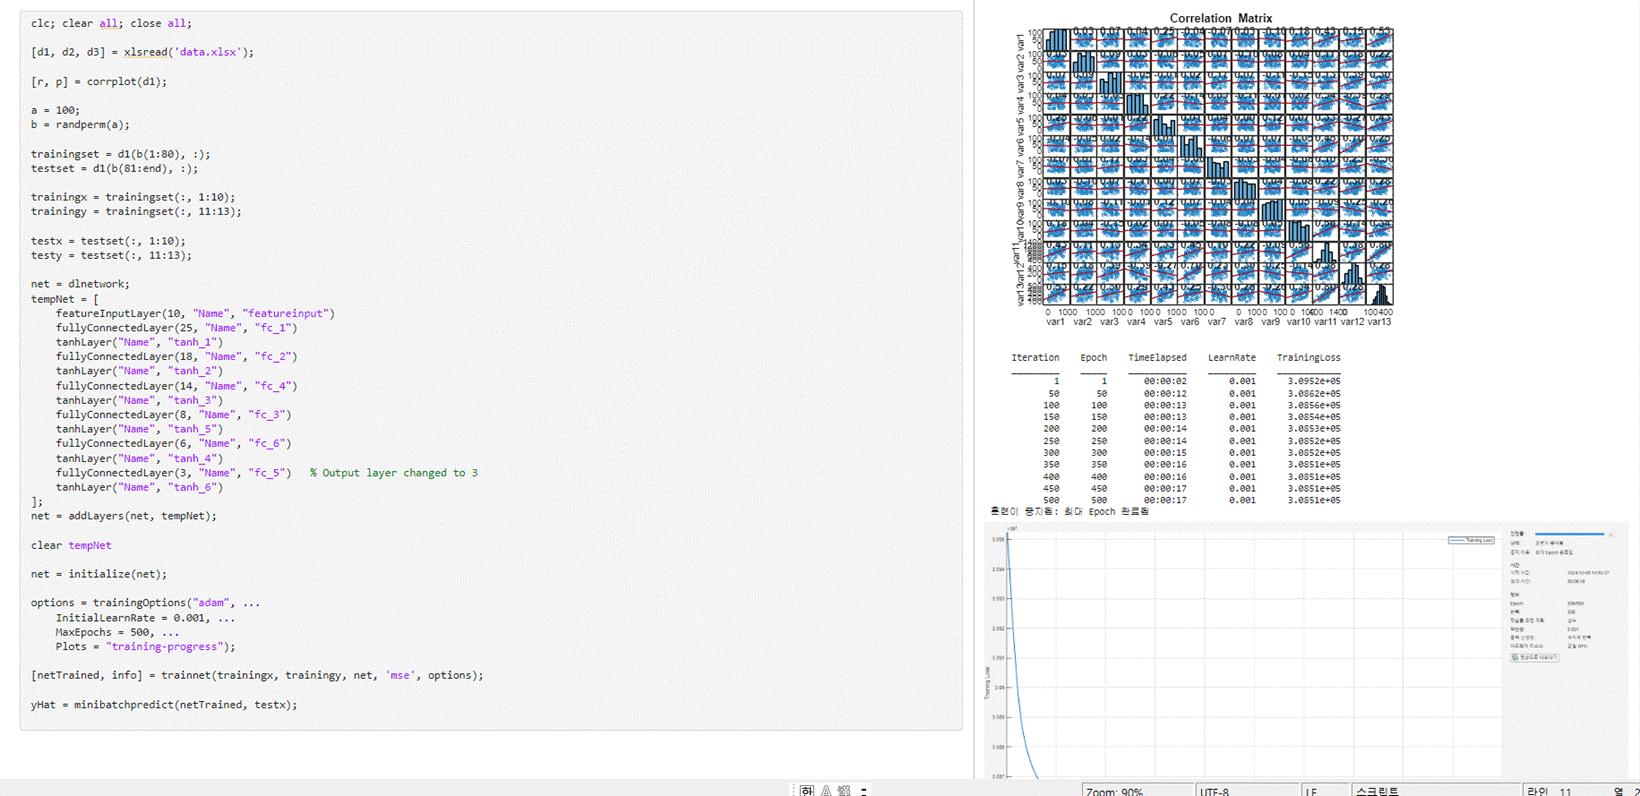This screenshot has height=796, width=1640.
Task: Click the var13 histogram in the correlation plot
Action: [1379, 294]
